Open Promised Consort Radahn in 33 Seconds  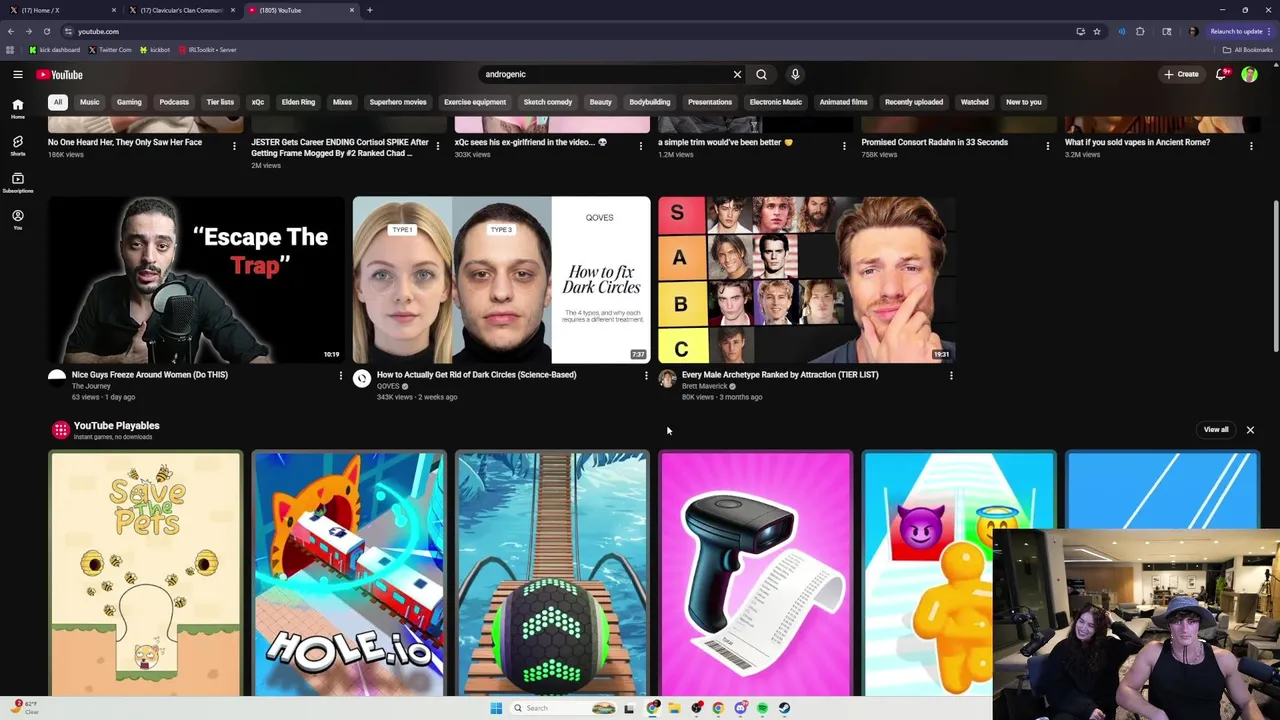pyautogui.click(x=935, y=142)
